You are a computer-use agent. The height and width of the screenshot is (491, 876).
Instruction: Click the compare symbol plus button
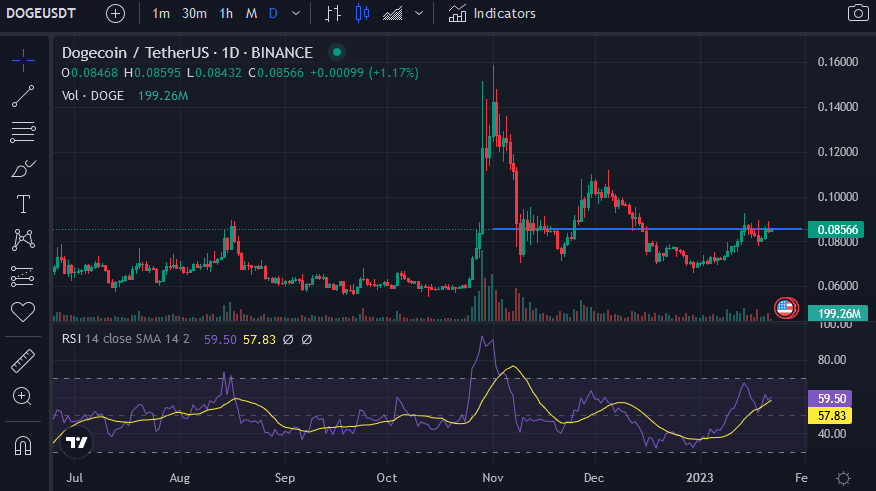click(x=116, y=14)
